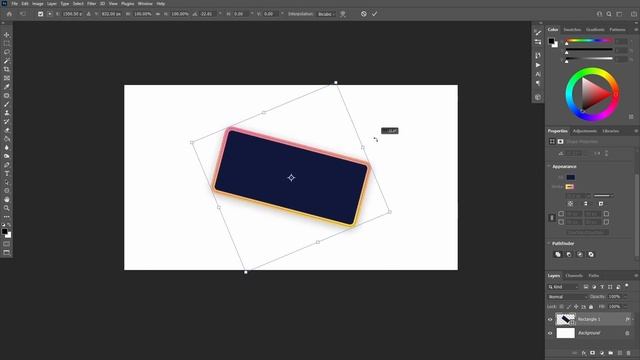The width and height of the screenshot is (640, 360).
Task: Open the Filter menu
Action: pos(91,4)
